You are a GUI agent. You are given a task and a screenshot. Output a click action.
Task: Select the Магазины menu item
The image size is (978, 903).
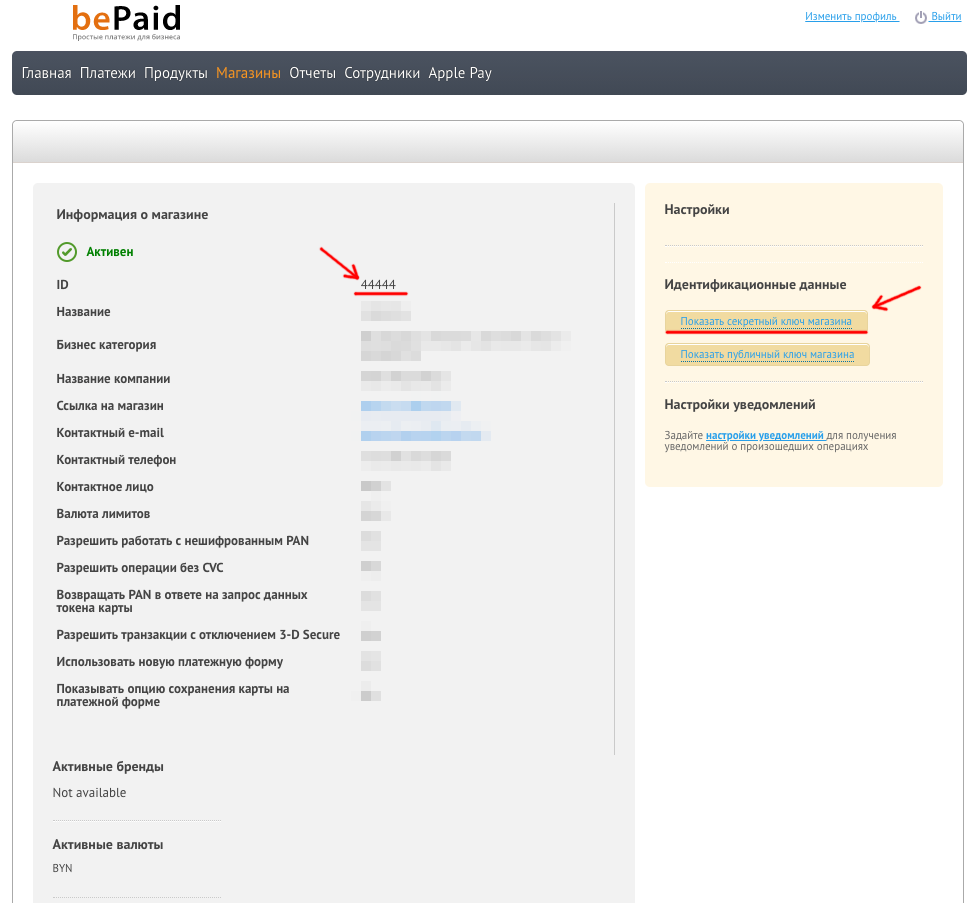[248, 73]
